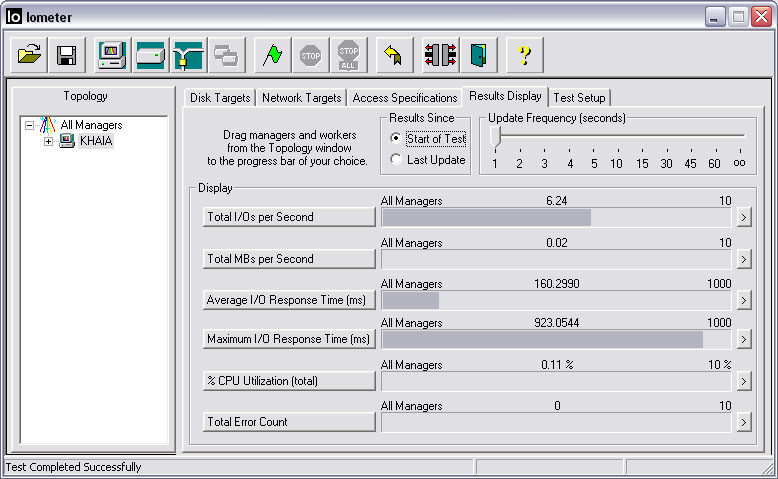Open arrow next to Total Error Count bar
The width and height of the screenshot is (778, 479).
pyautogui.click(x=743, y=422)
